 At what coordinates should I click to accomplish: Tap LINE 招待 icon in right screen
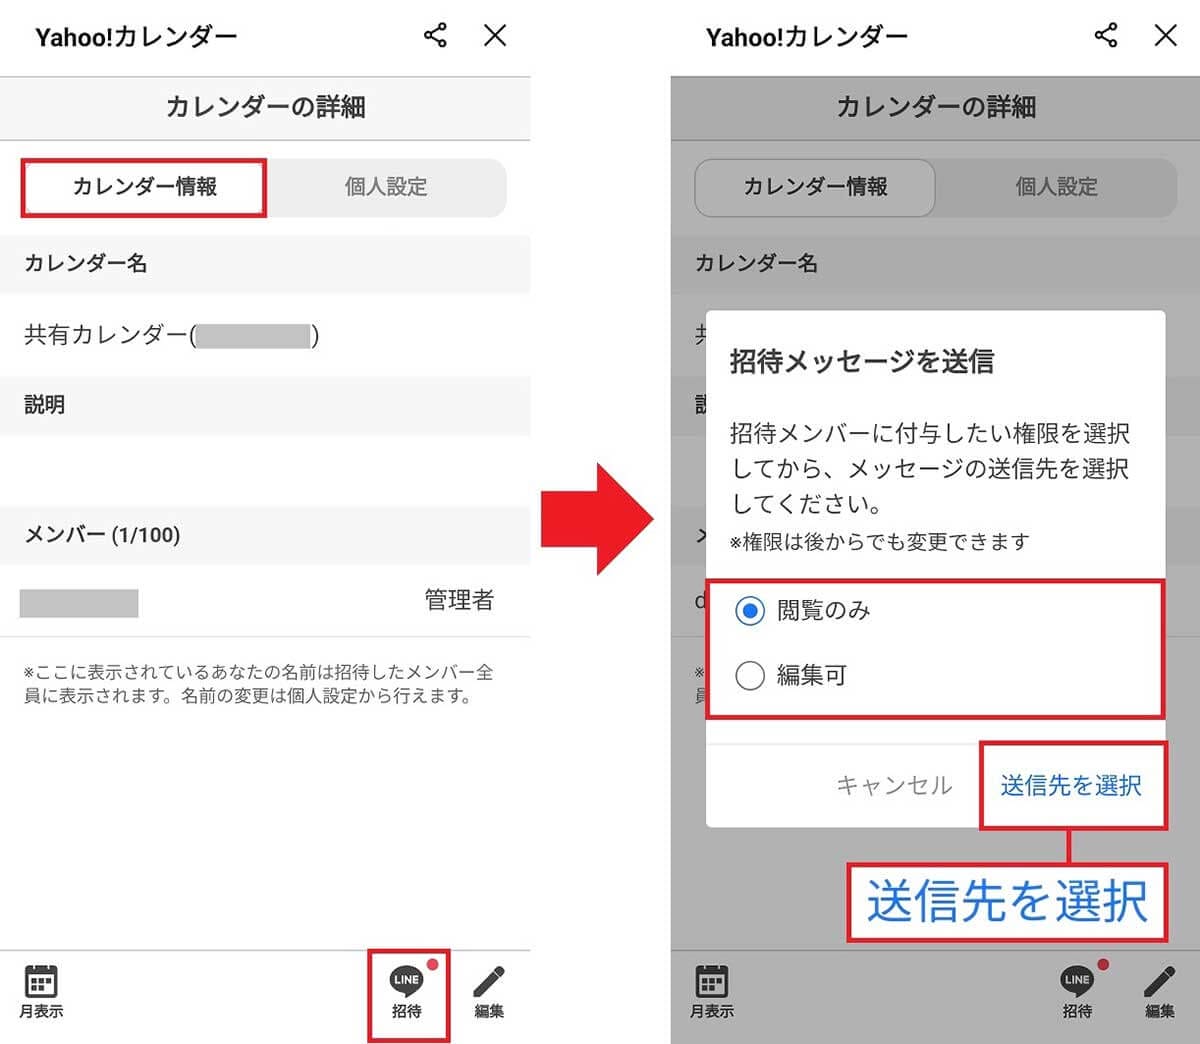coord(1077,992)
